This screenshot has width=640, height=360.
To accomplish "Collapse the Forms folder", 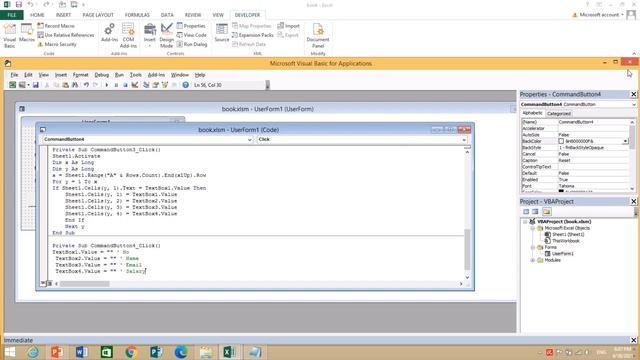I will 533,247.
